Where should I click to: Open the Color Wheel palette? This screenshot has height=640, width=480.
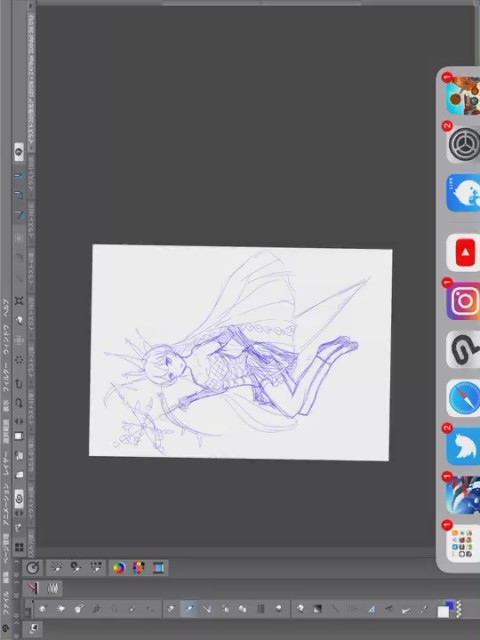click(x=119, y=567)
